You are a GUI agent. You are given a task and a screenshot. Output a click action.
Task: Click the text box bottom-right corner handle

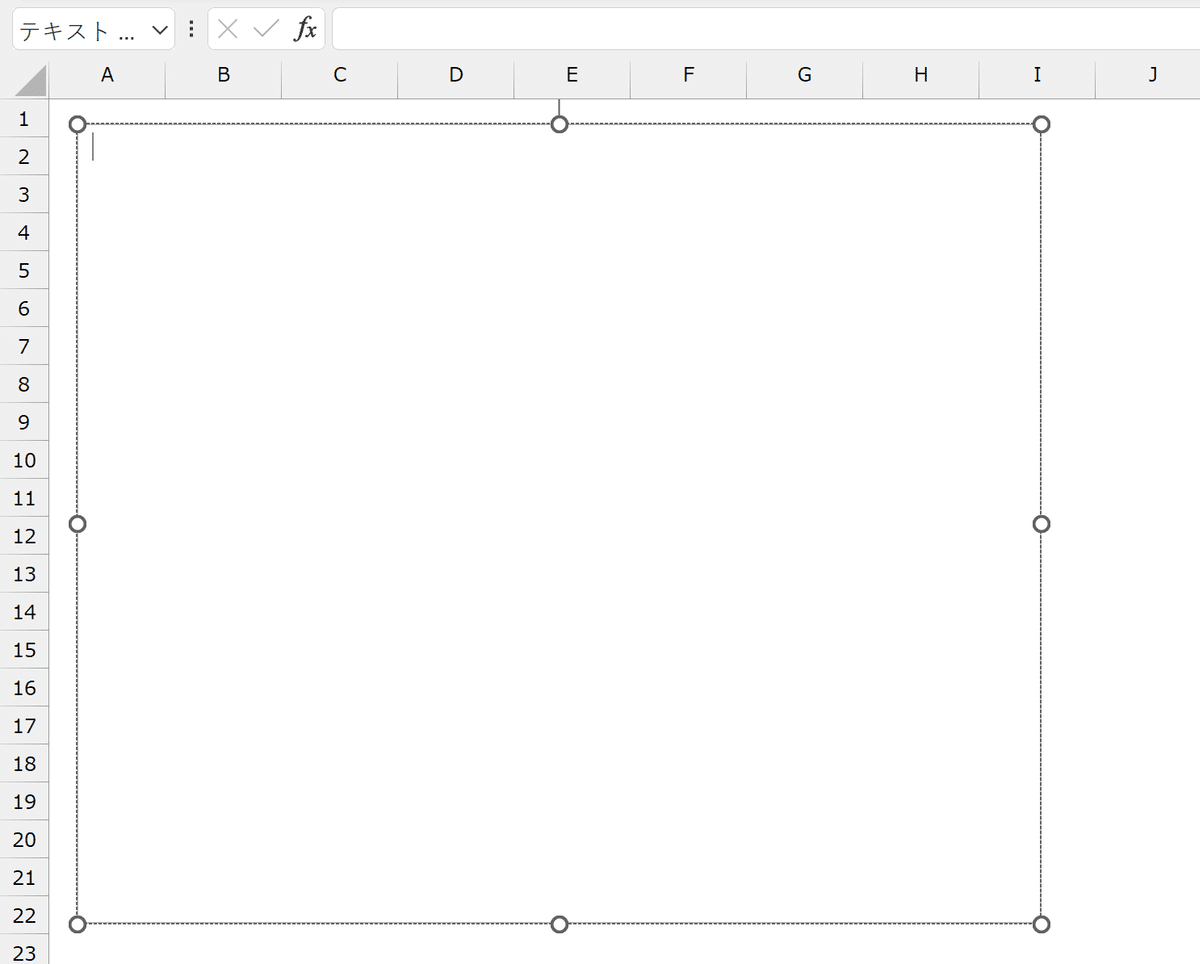coord(1041,924)
